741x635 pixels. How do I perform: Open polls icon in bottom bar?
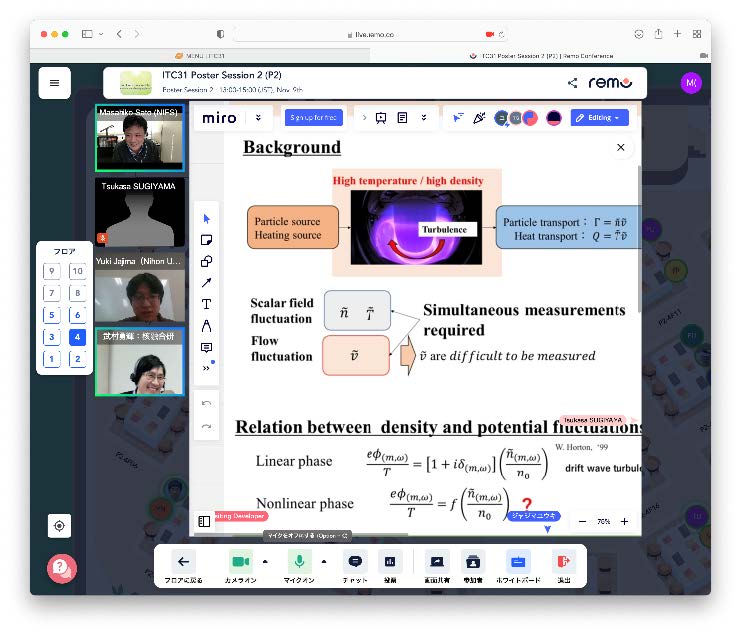click(390, 562)
